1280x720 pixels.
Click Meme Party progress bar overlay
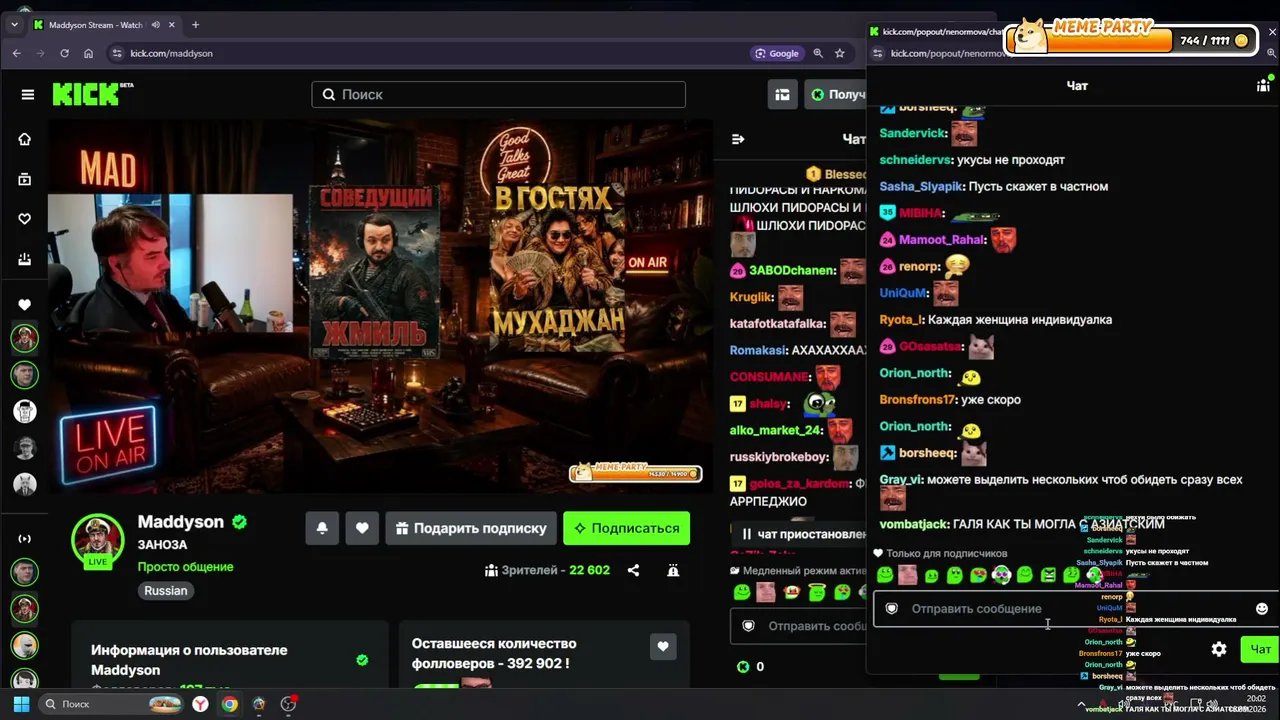[1130, 40]
